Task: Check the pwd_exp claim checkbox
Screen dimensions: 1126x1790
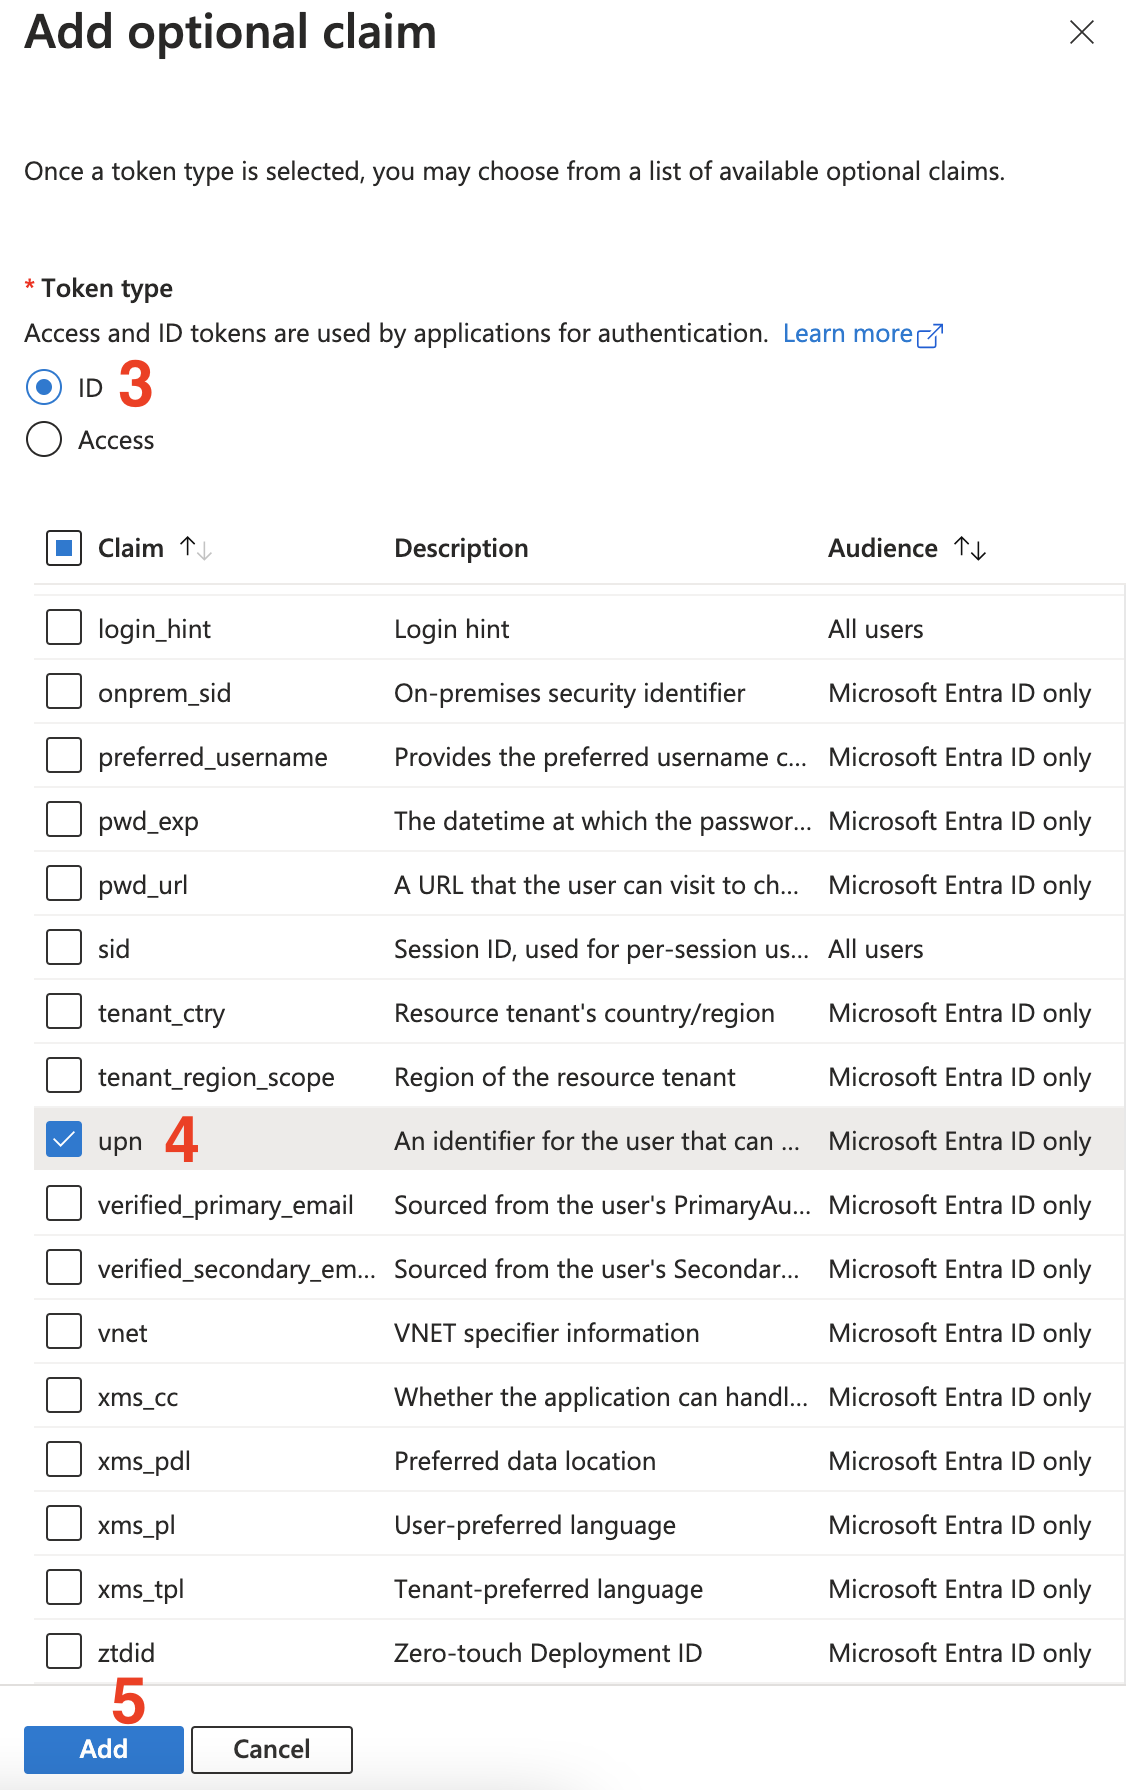Action: [x=64, y=820]
